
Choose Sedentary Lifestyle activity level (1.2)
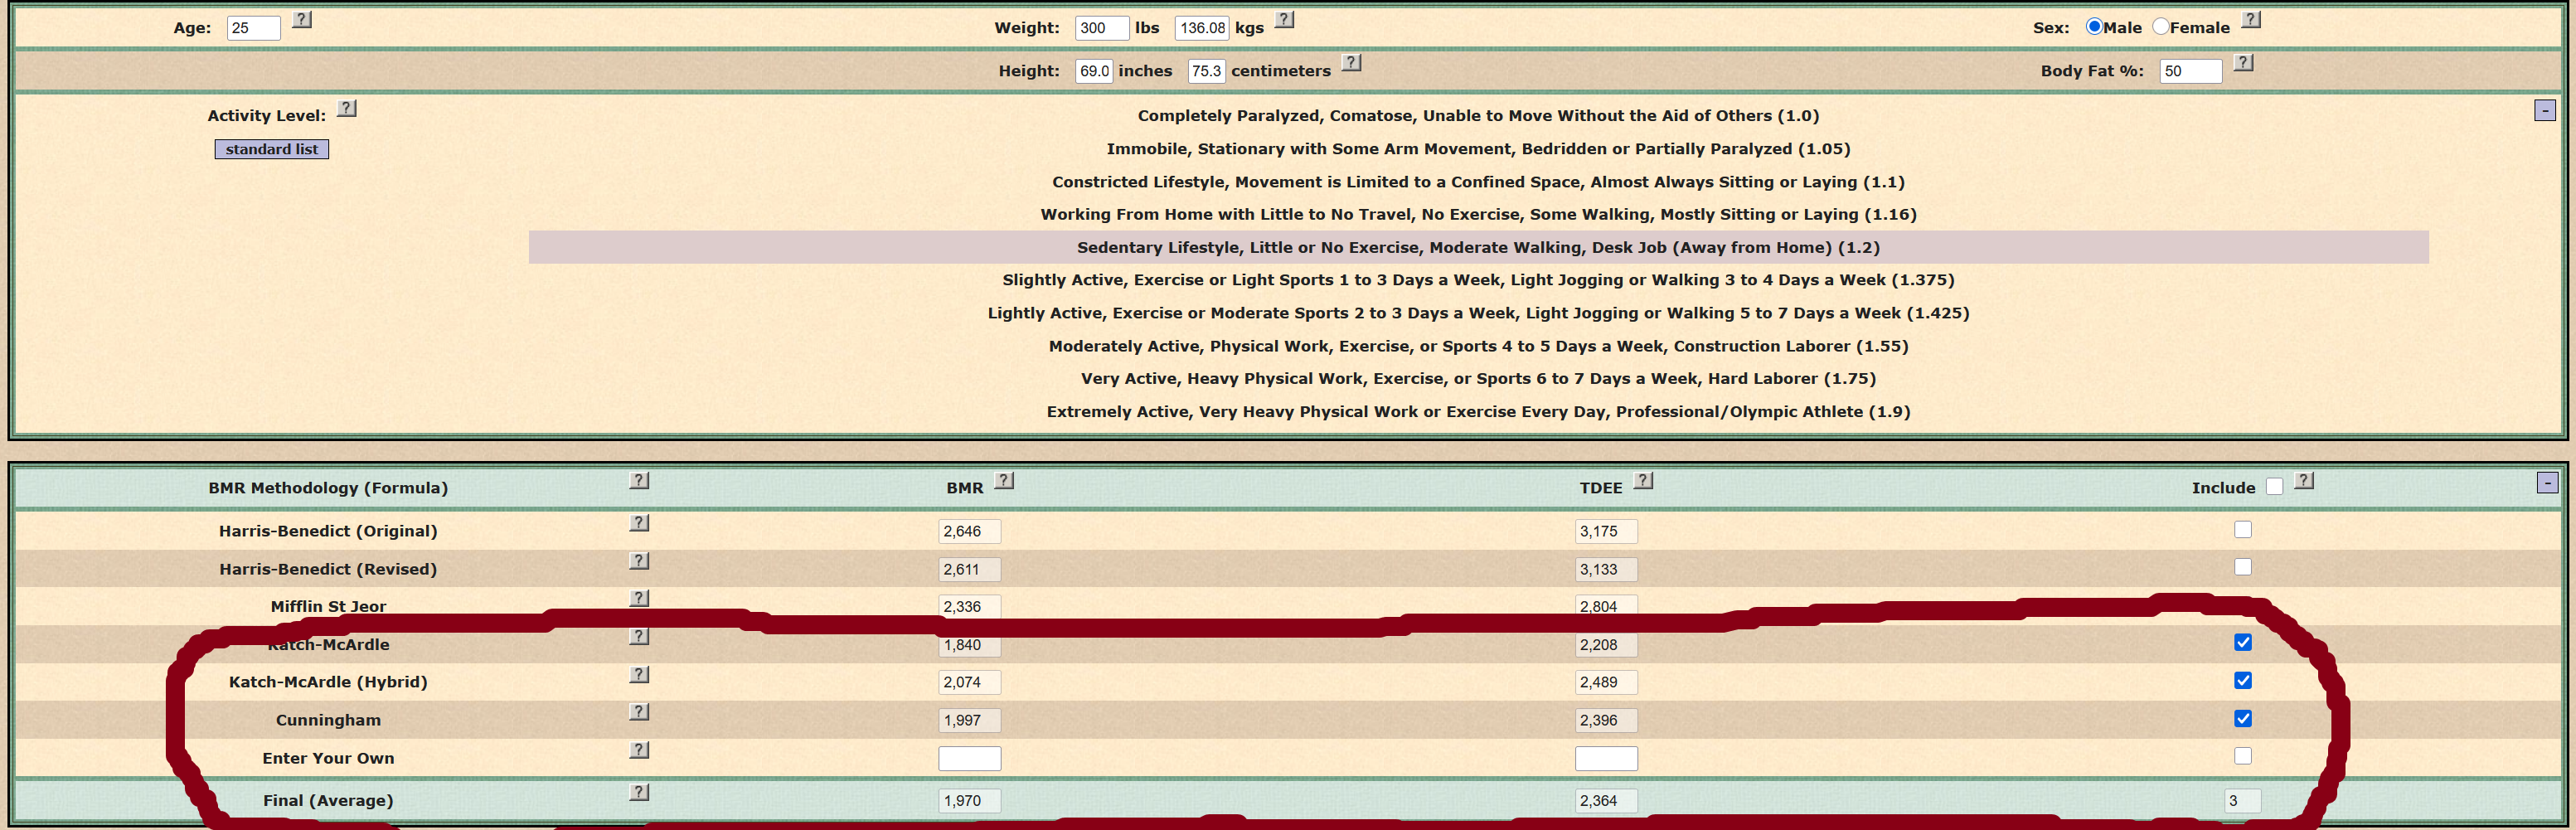1478,247
